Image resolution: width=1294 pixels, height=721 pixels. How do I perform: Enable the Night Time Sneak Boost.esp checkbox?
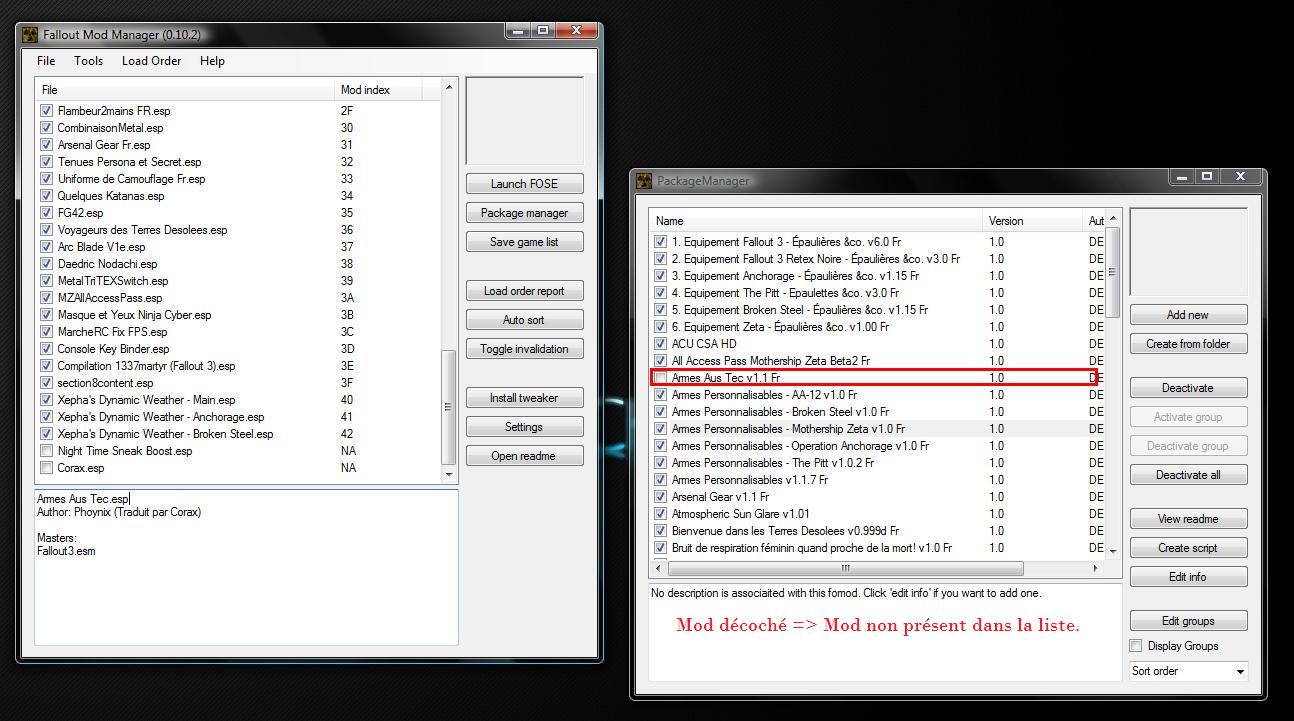(x=46, y=451)
